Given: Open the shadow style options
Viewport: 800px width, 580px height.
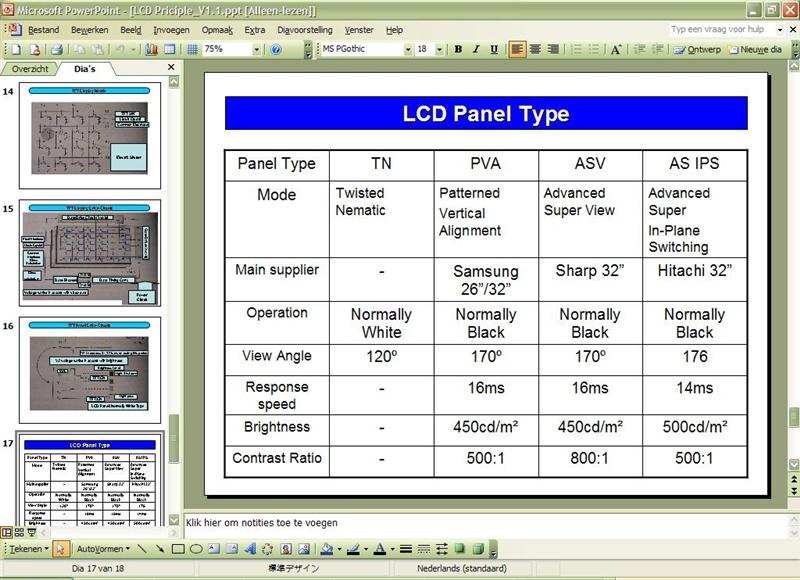Looking at the screenshot, I should click(x=460, y=549).
